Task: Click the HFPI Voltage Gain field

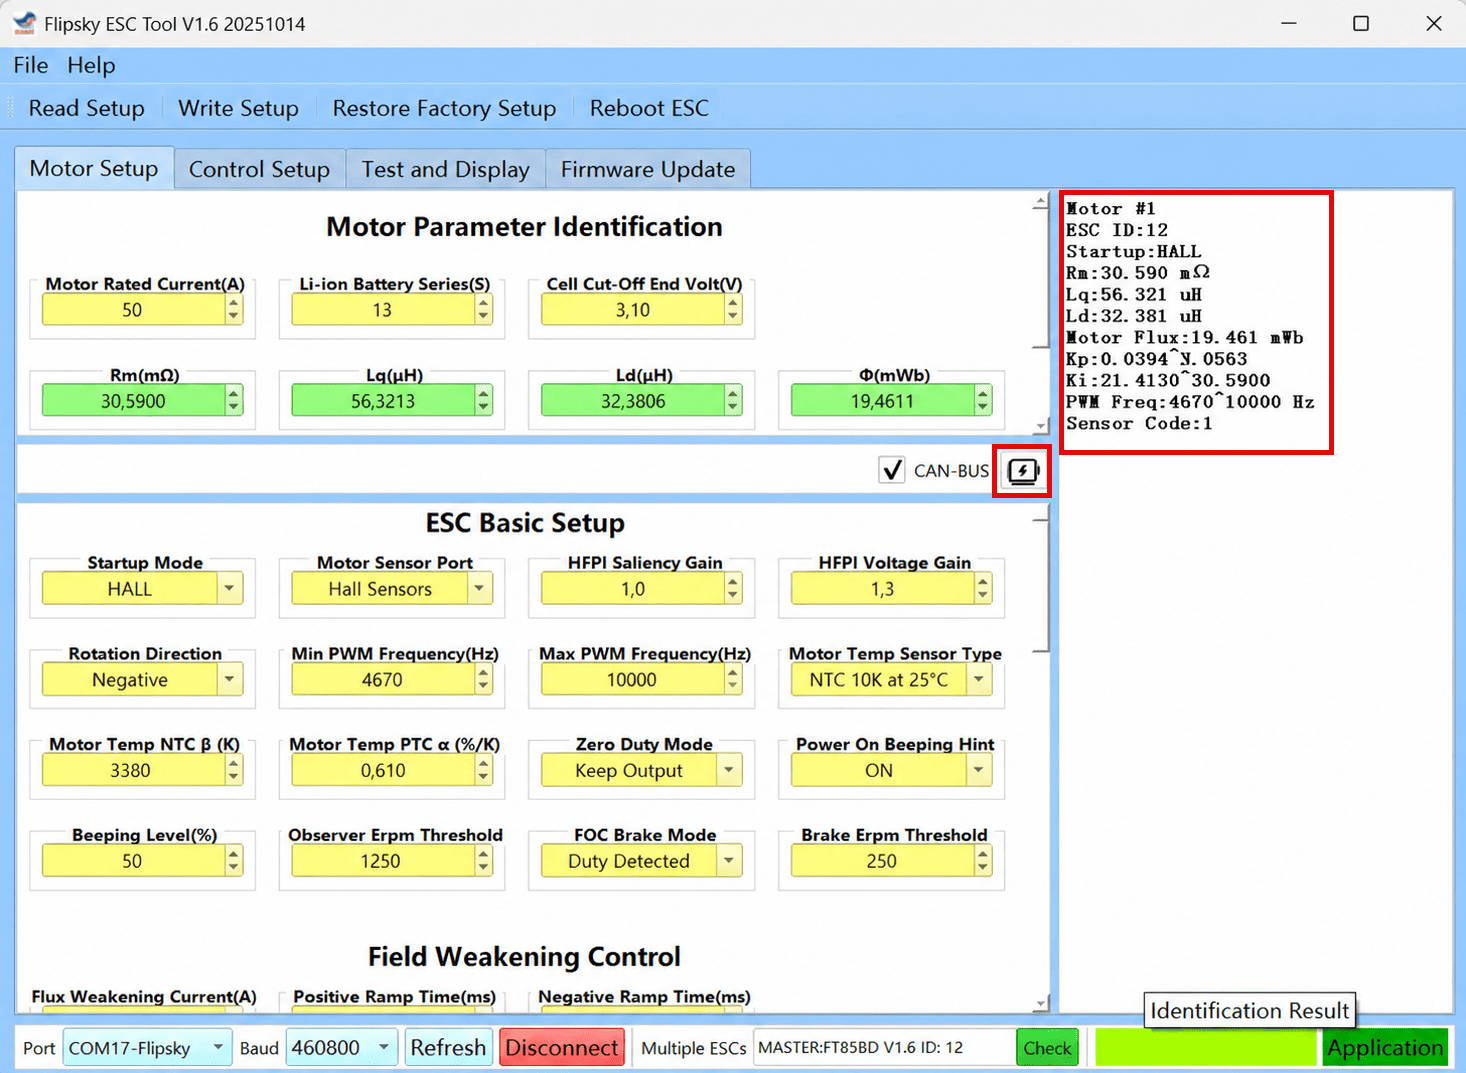Action: coord(883,589)
